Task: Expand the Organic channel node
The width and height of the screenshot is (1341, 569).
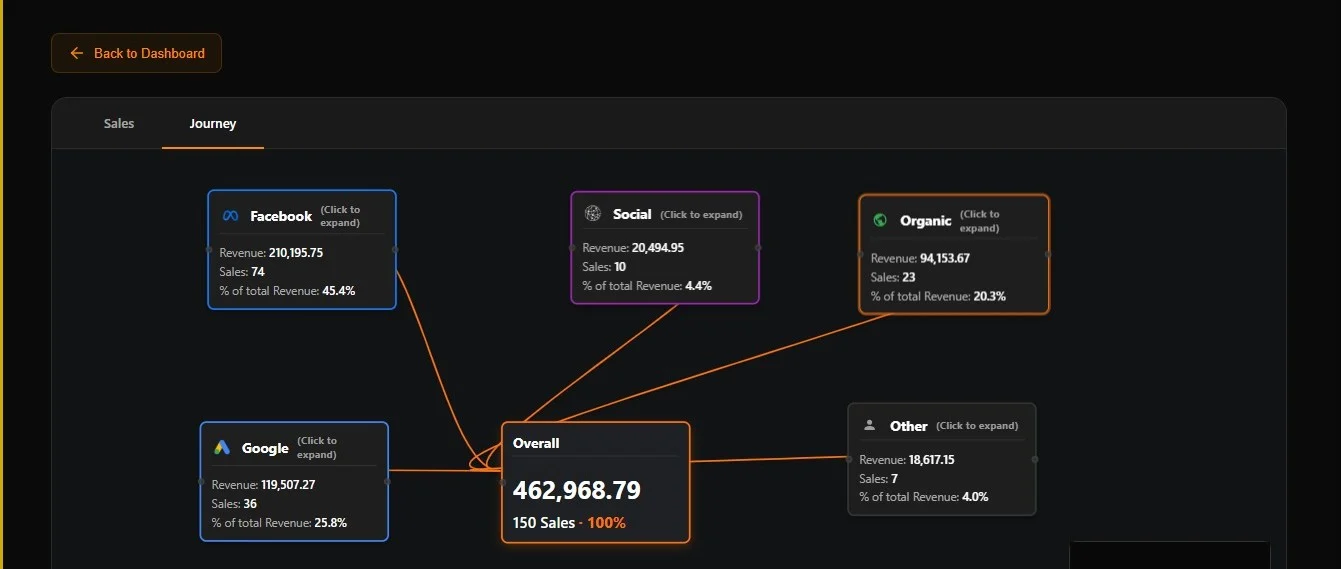Action: pyautogui.click(x=954, y=254)
